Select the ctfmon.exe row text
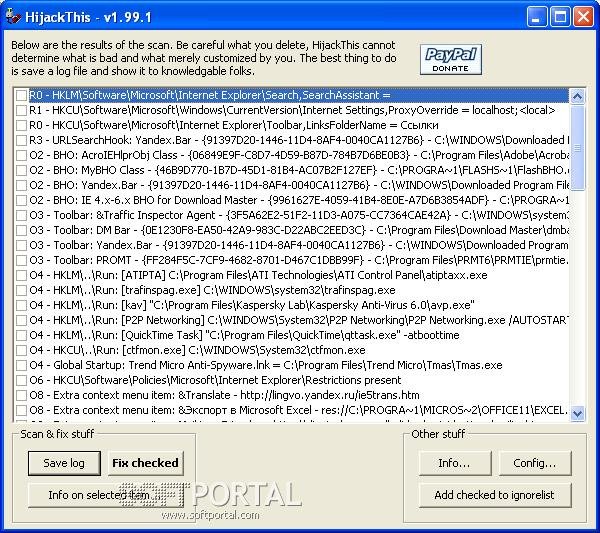This screenshot has width=600, height=533. click(197, 350)
